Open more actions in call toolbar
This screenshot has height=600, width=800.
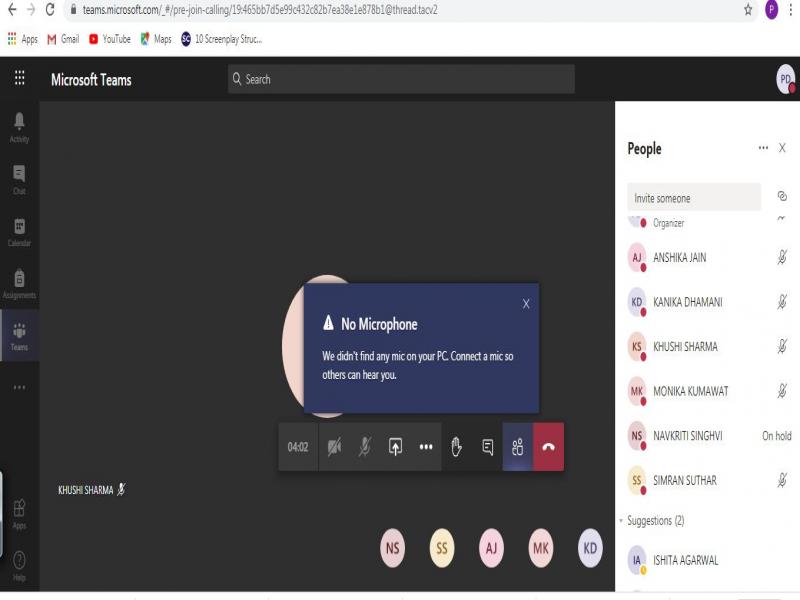(x=426, y=447)
